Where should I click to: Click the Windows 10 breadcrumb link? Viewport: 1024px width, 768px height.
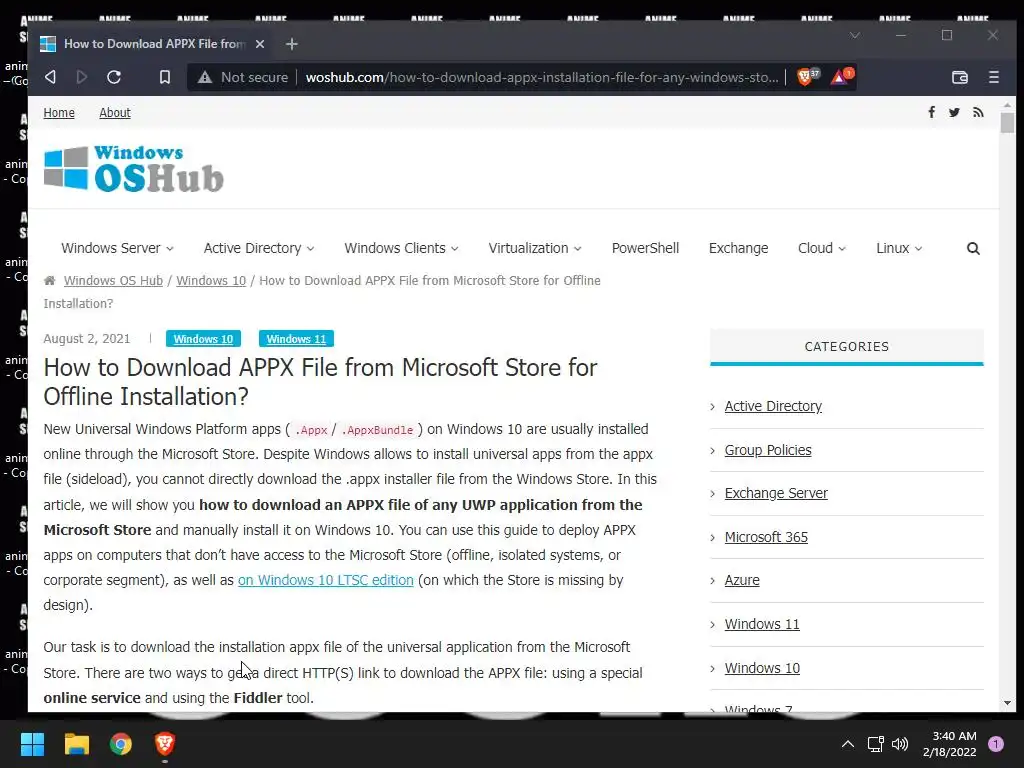(x=211, y=281)
